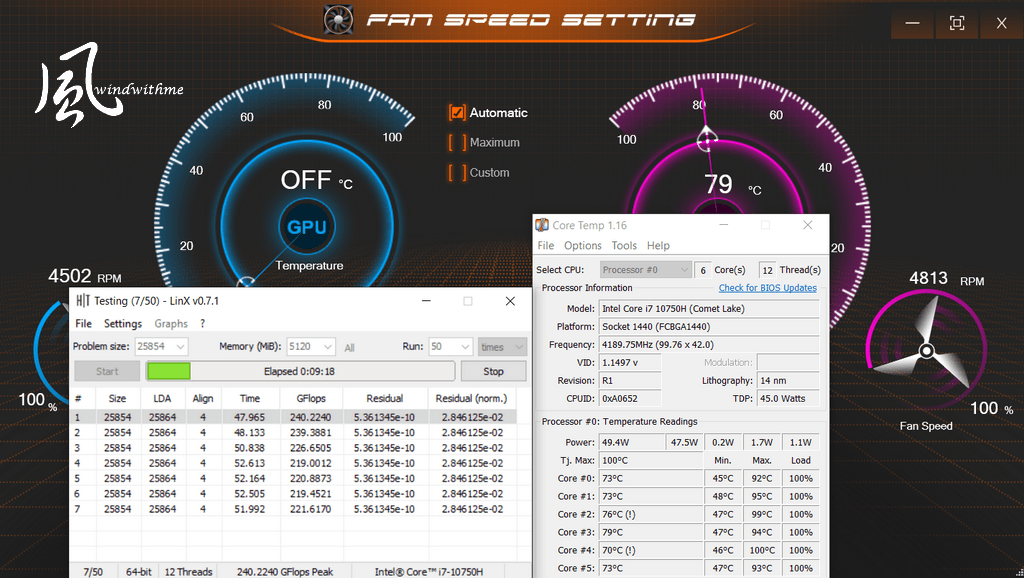This screenshot has height=578, width=1024.
Task: Click the three-blade fan speed icon
Action: click(926, 351)
